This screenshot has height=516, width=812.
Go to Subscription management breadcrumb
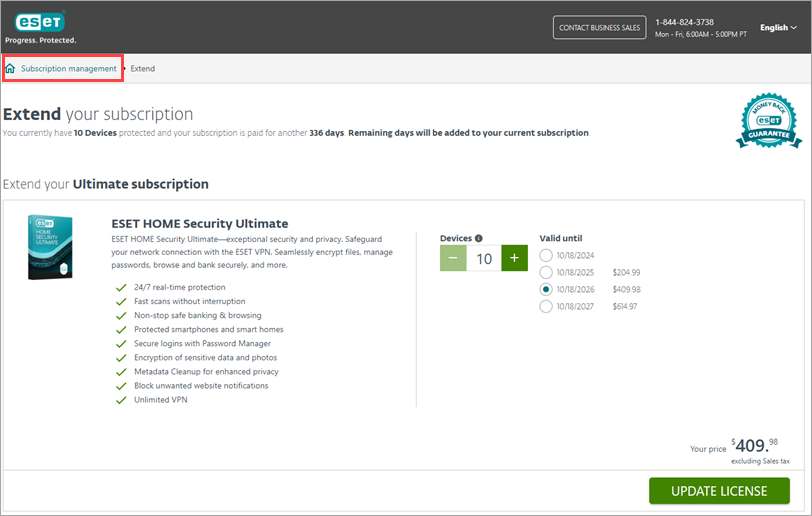pos(68,69)
